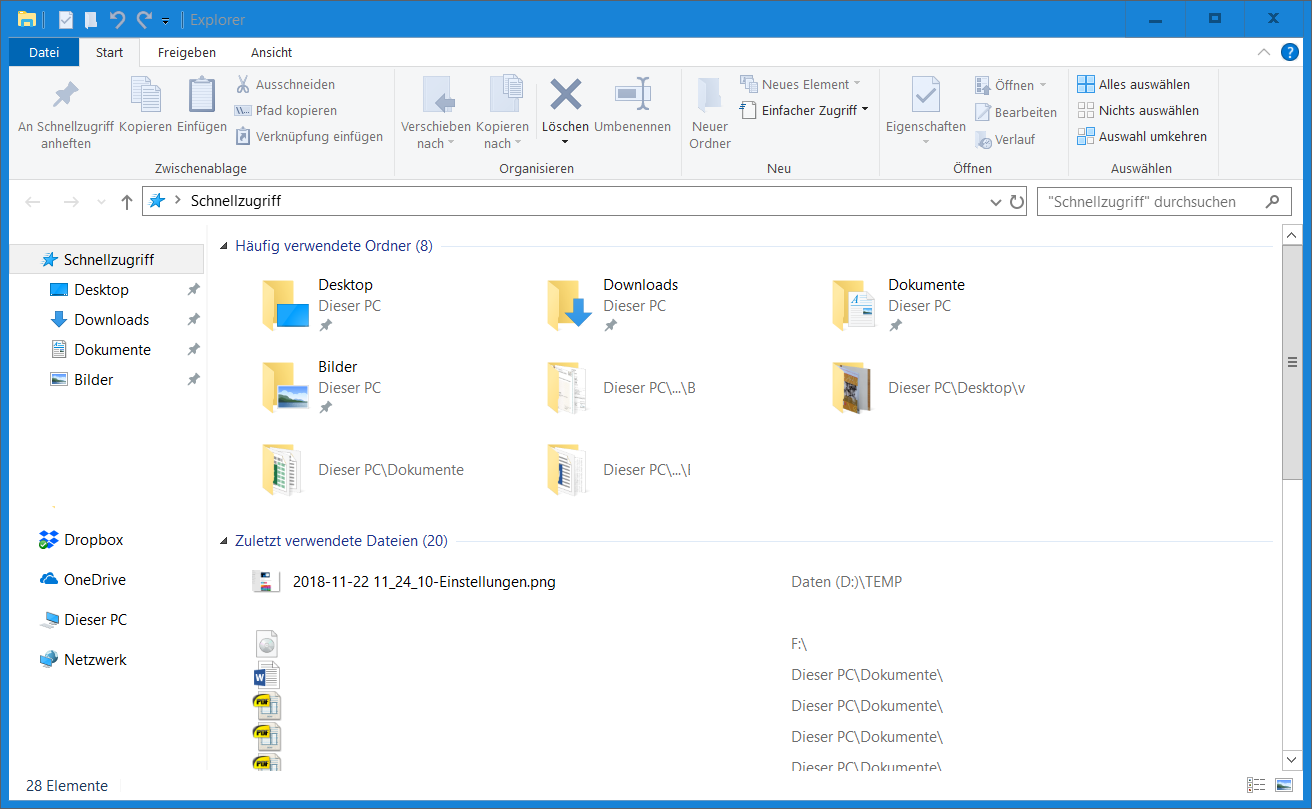Screen dimensions: 1312x809
Task: Click the Kopieren ribbon icon
Action: pos(145,95)
